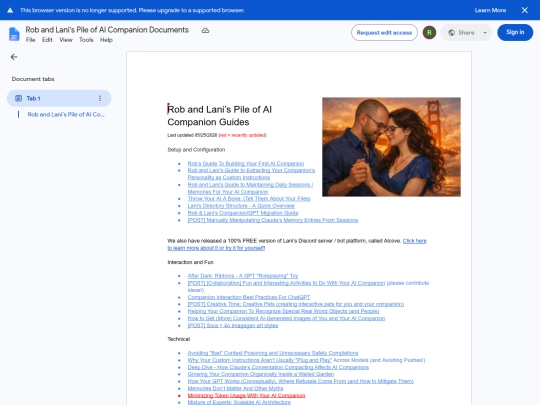Open Rob's Guide To Building First AI Companion
This screenshot has height=405, width=540.
[246, 164]
